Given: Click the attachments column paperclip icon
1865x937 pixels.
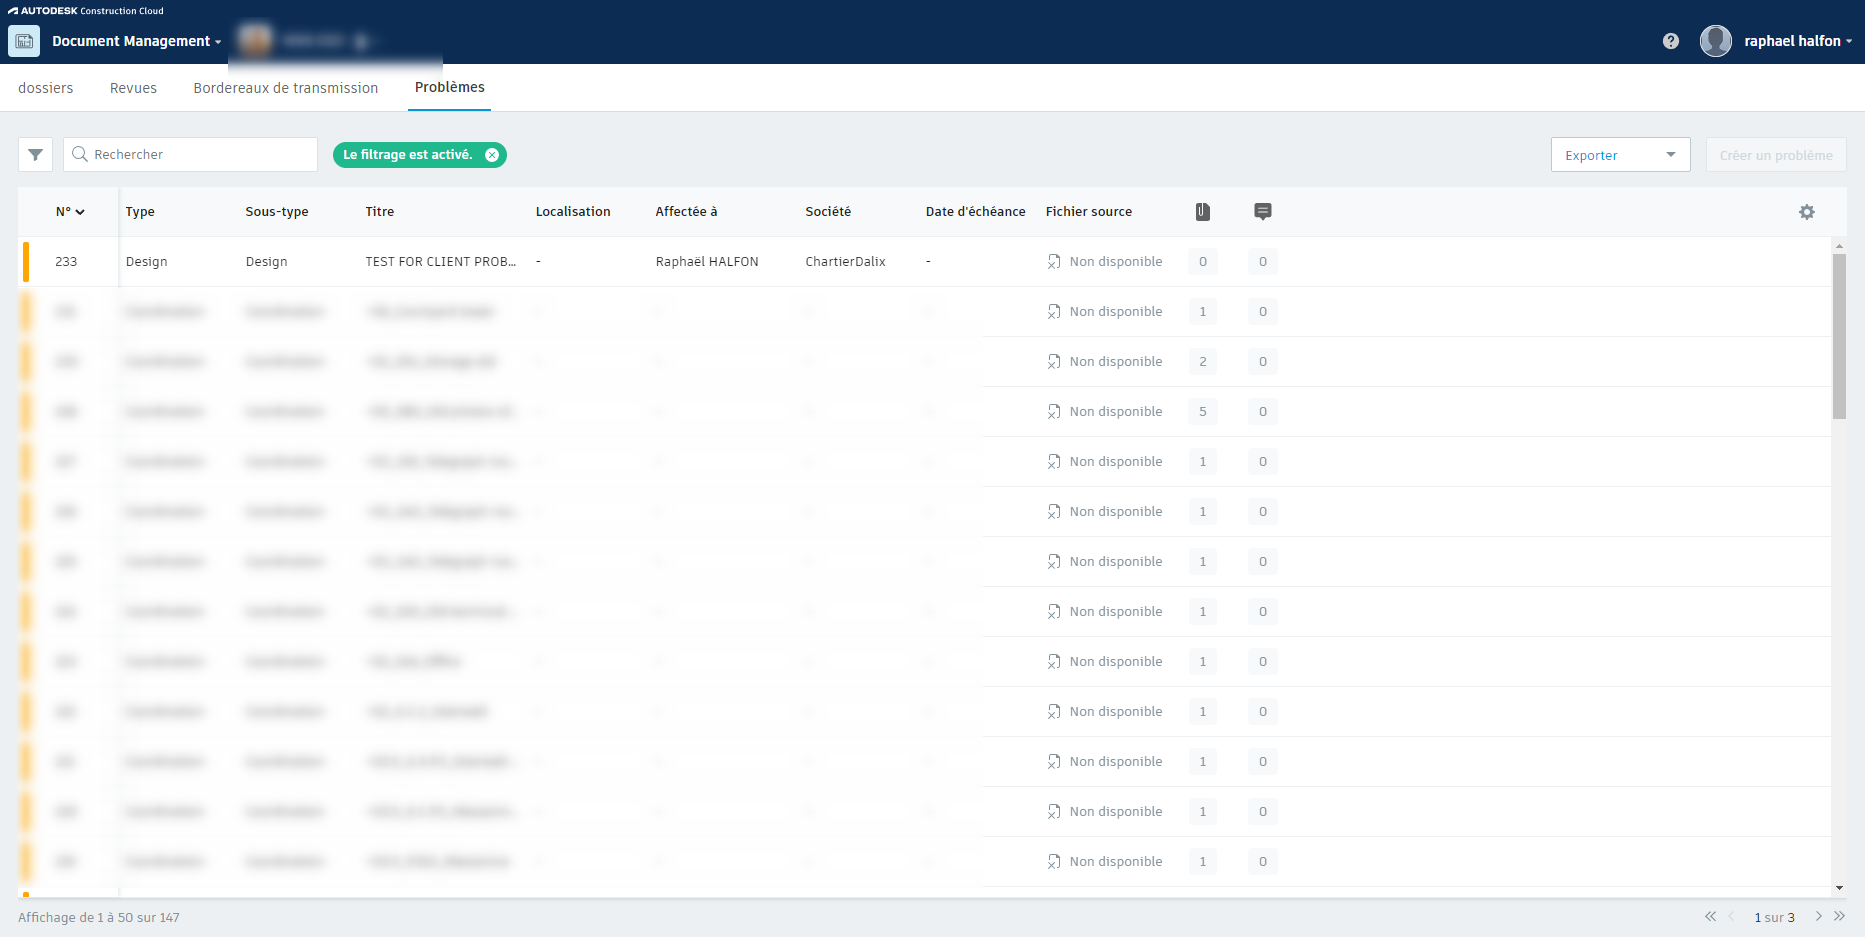Looking at the screenshot, I should [1202, 211].
